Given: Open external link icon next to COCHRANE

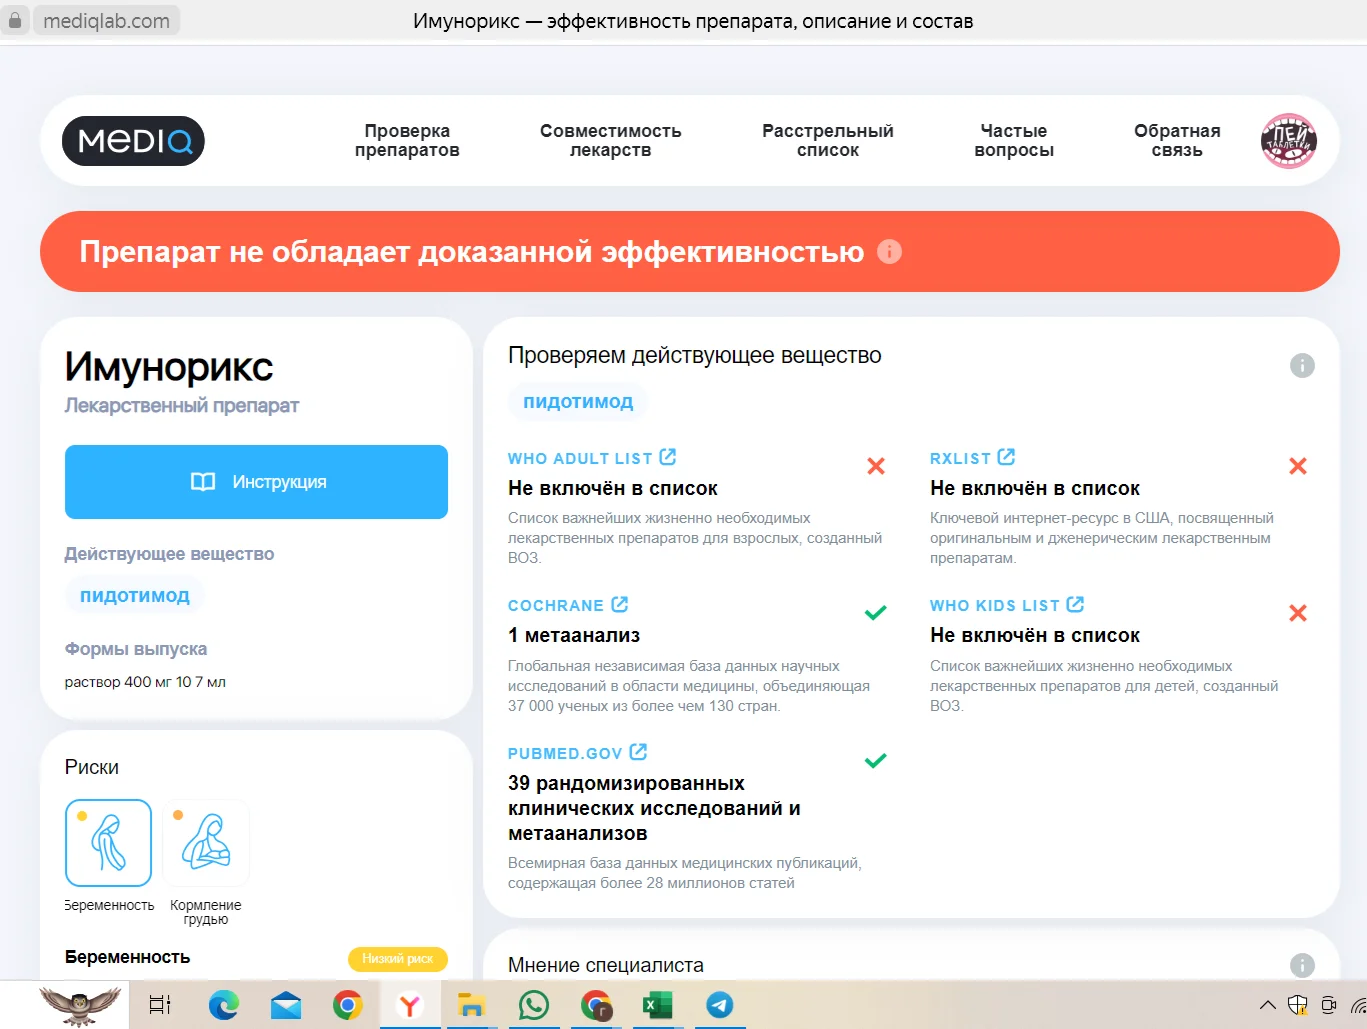Looking at the screenshot, I should [x=620, y=605].
